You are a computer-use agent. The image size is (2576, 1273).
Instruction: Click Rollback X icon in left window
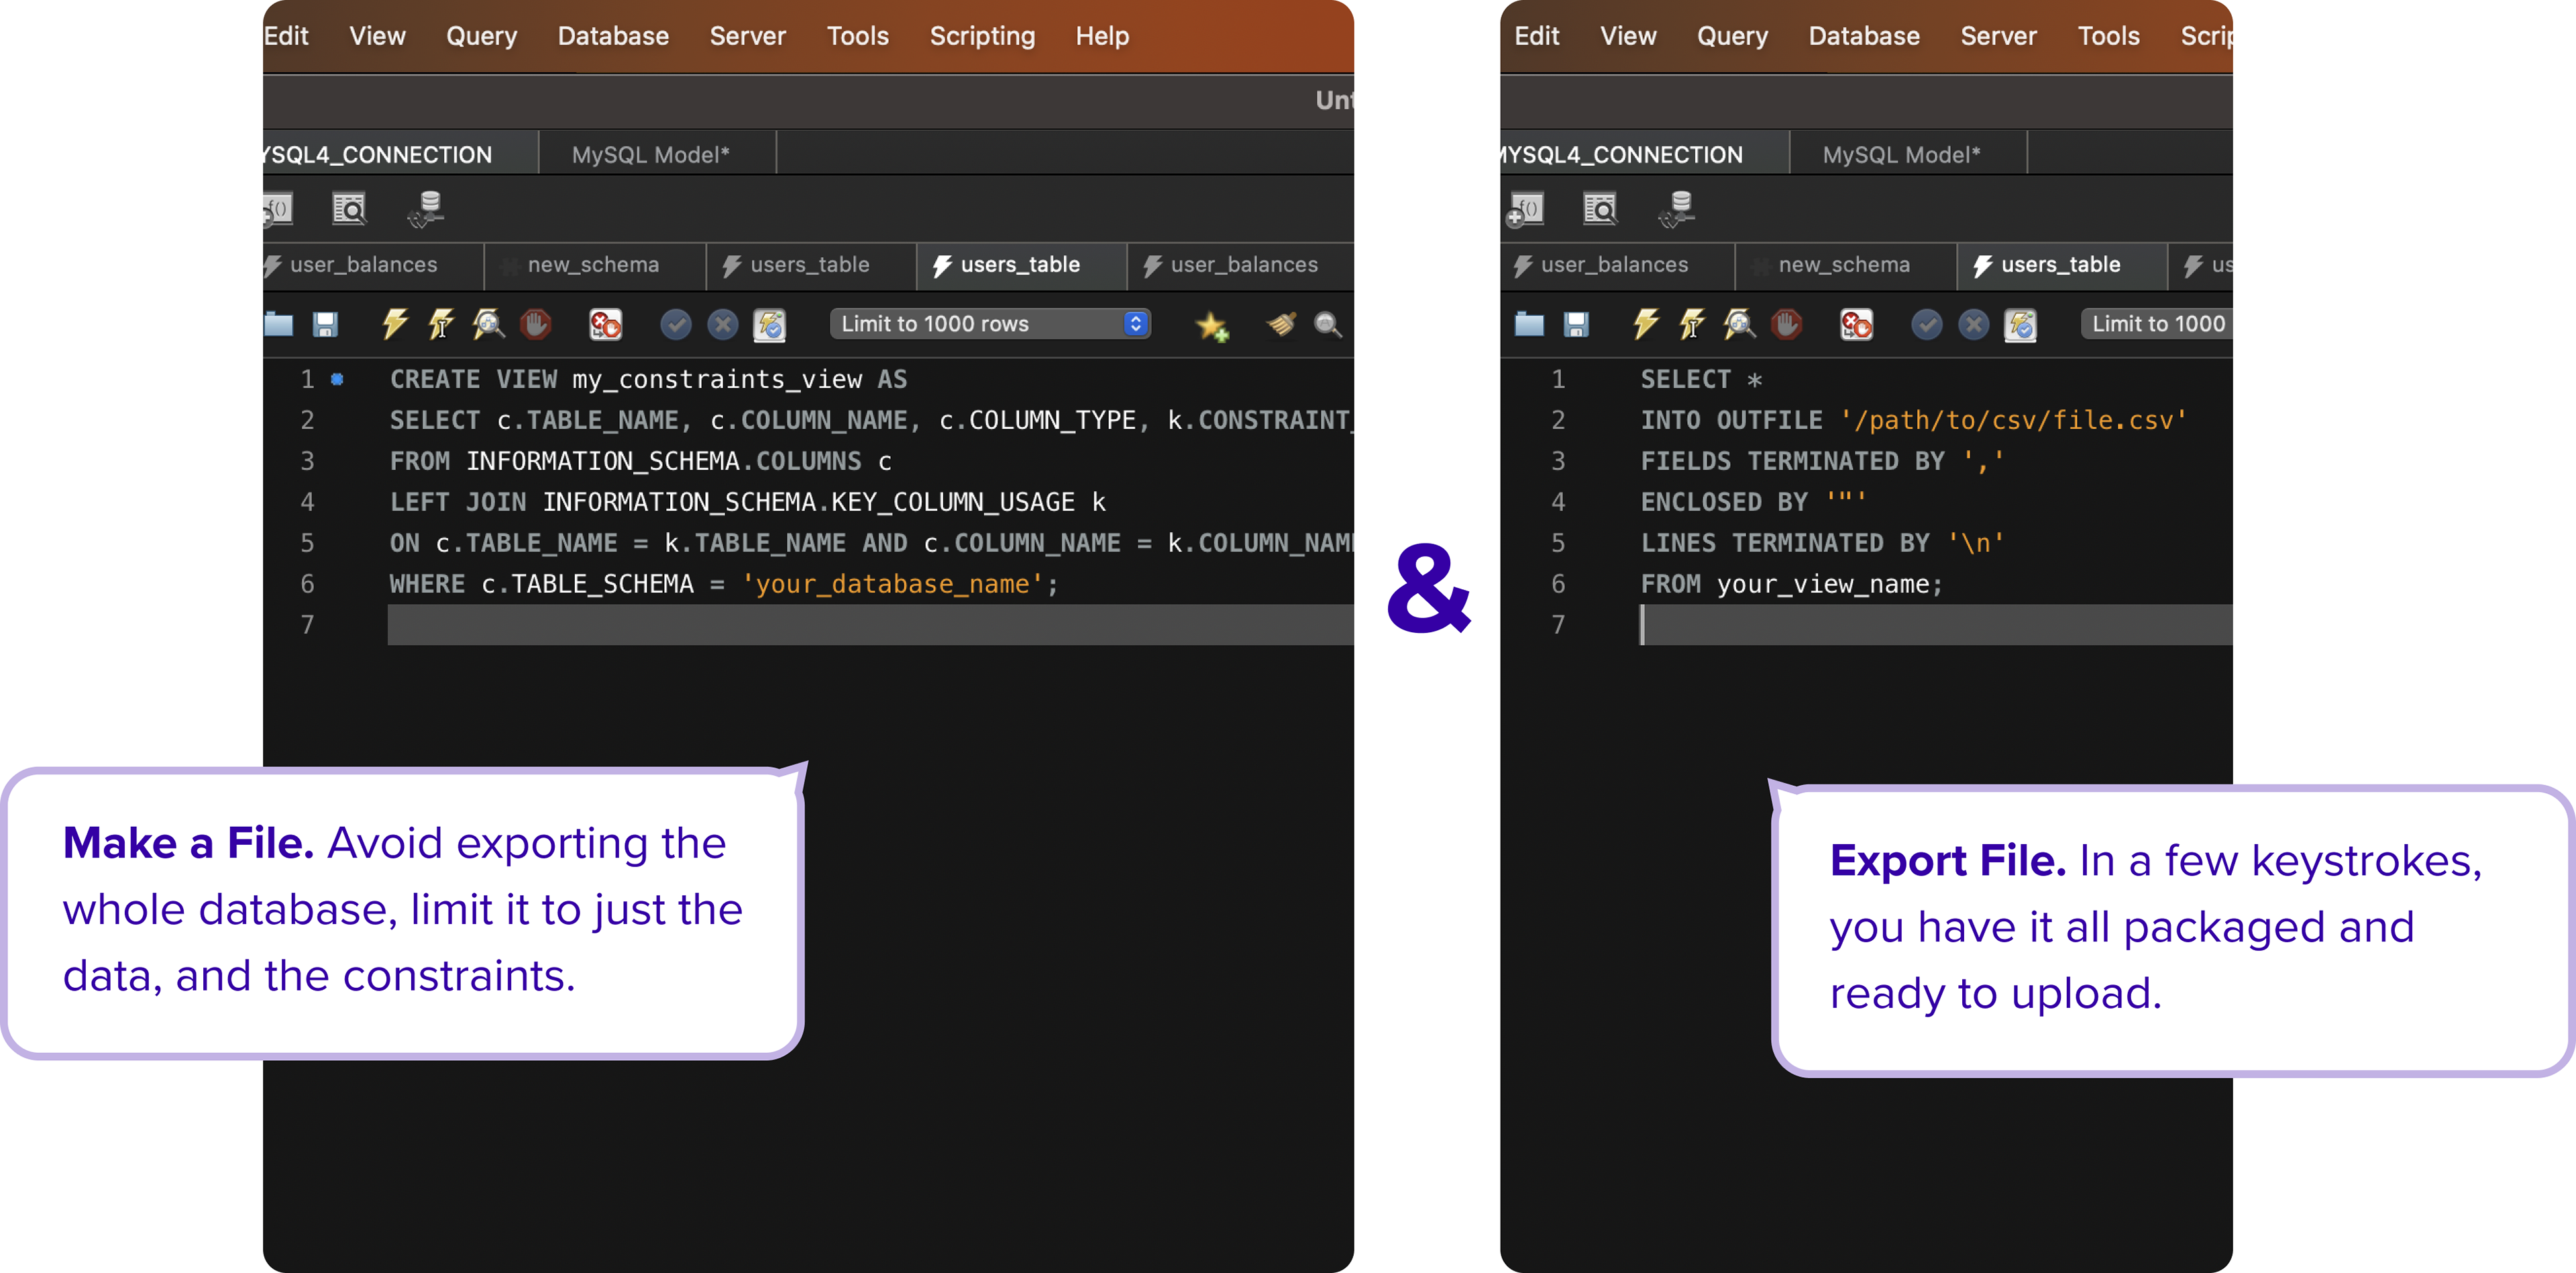[722, 324]
